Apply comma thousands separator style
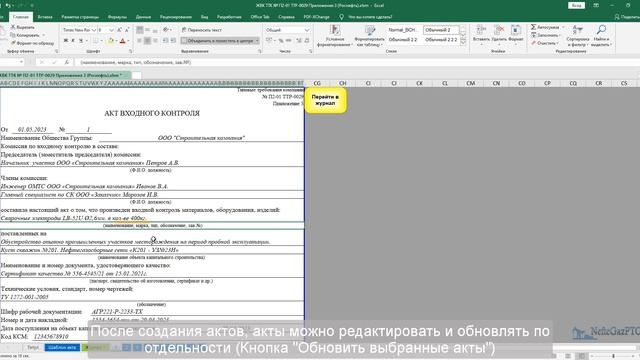 click(x=289, y=41)
